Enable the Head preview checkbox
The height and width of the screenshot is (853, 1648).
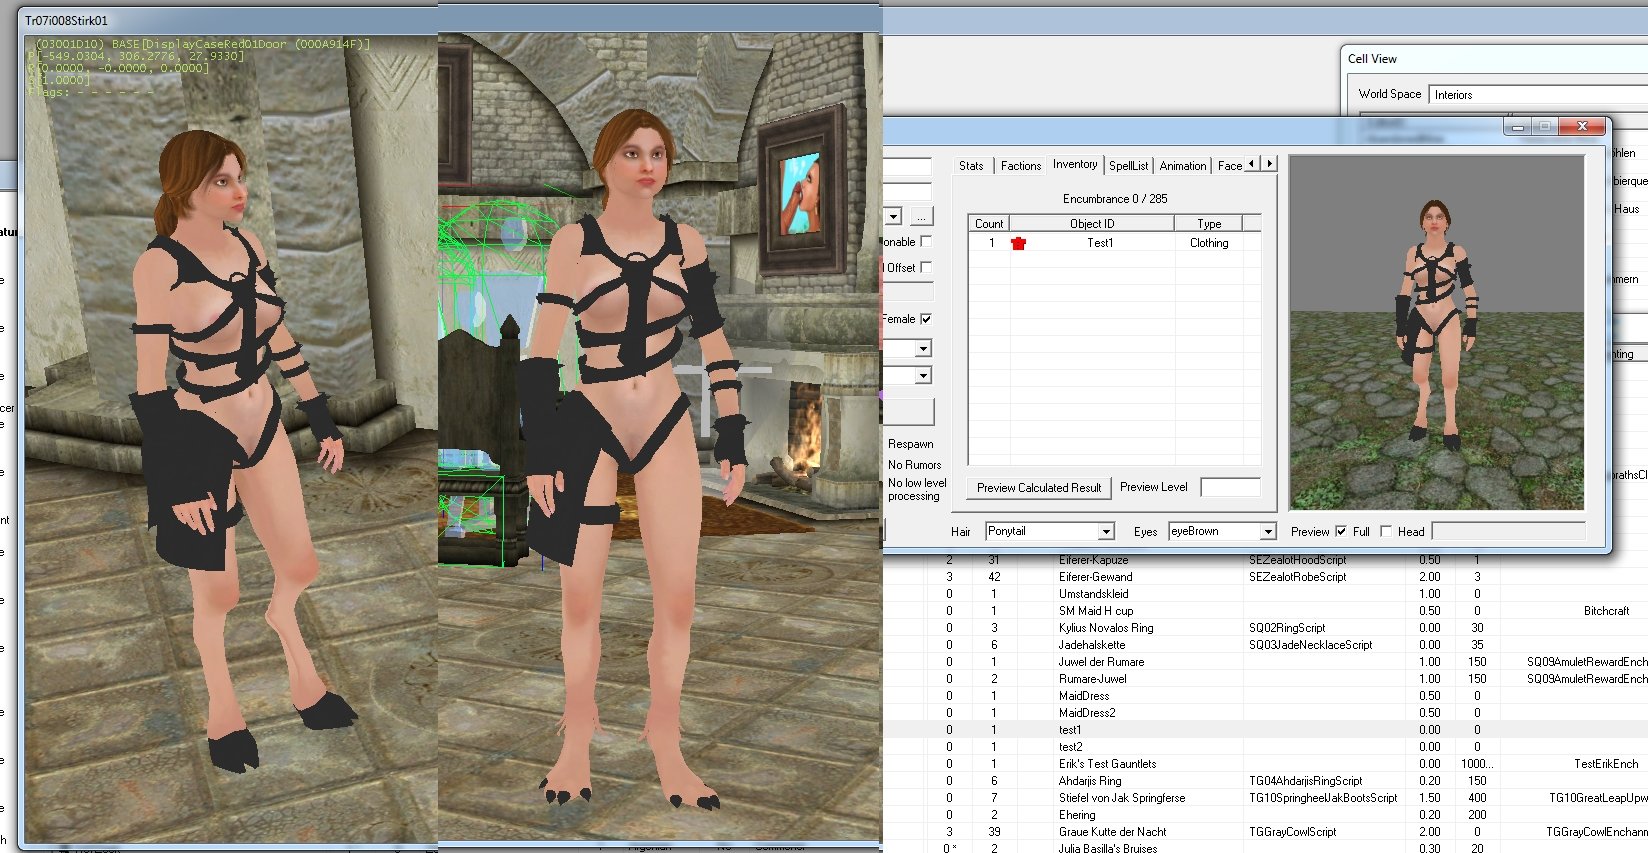1386,531
